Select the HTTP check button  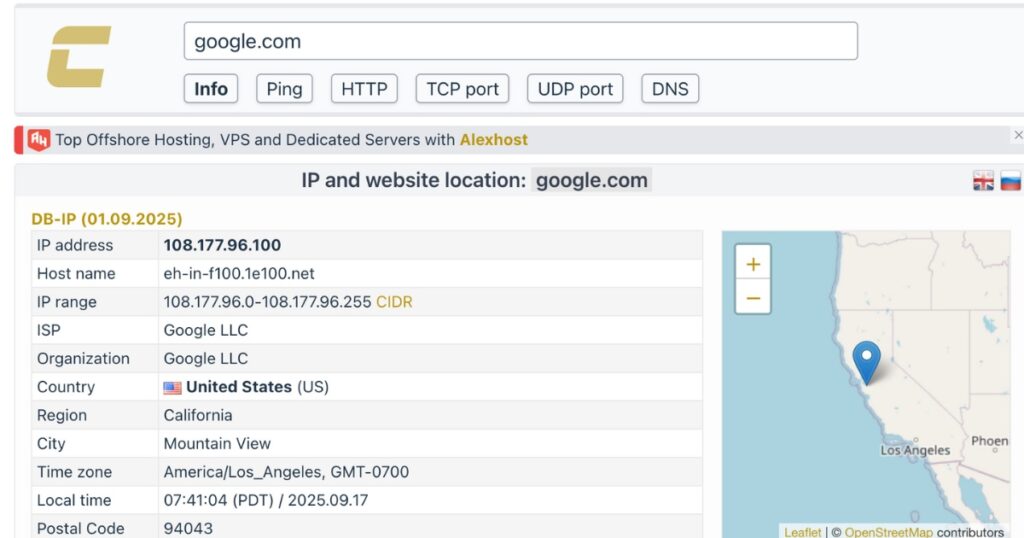point(364,89)
